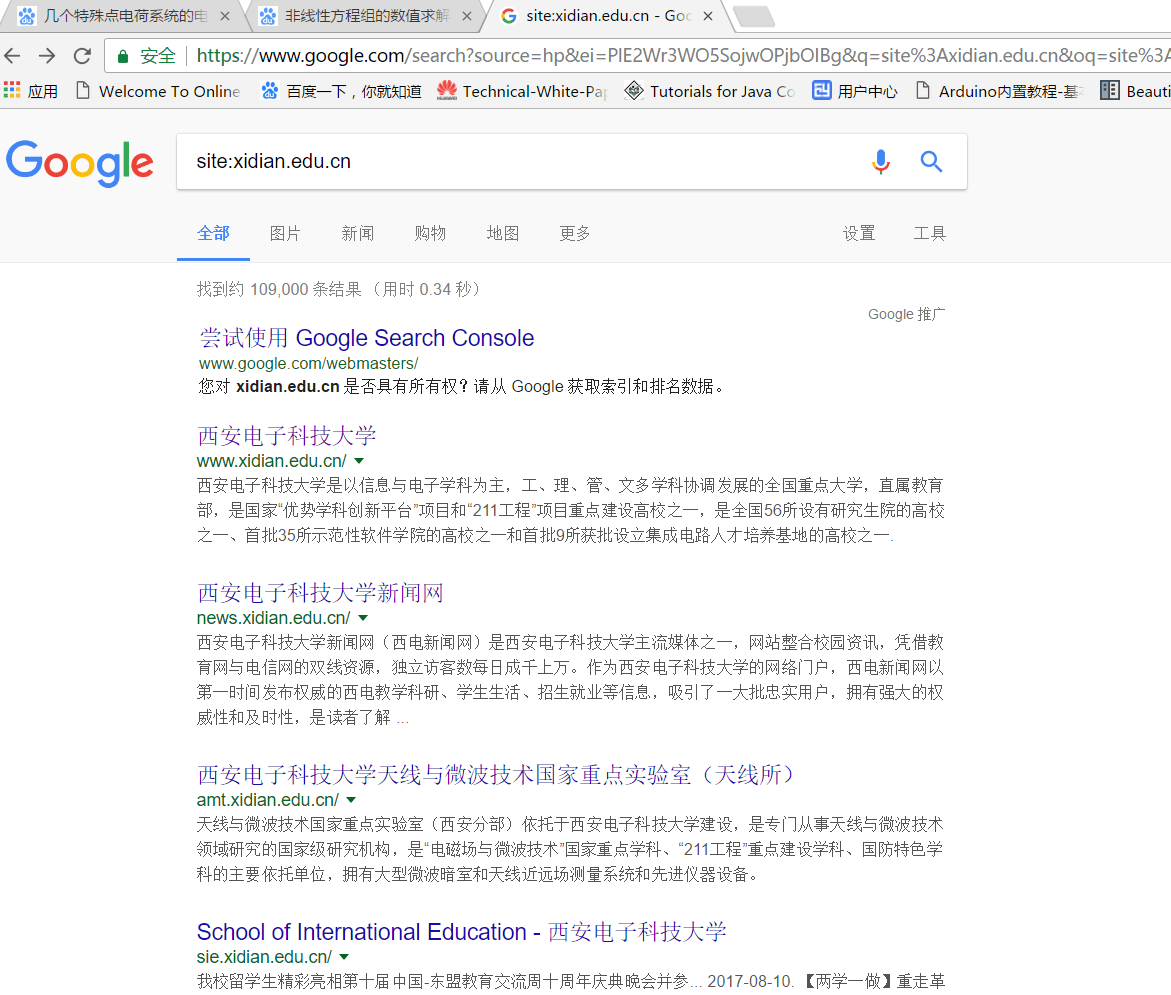This screenshot has height=995, width=1171.
Task: Expand dropdown arrow next to sie.xidian.edu.cn/
Action: (x=344, y=956)
